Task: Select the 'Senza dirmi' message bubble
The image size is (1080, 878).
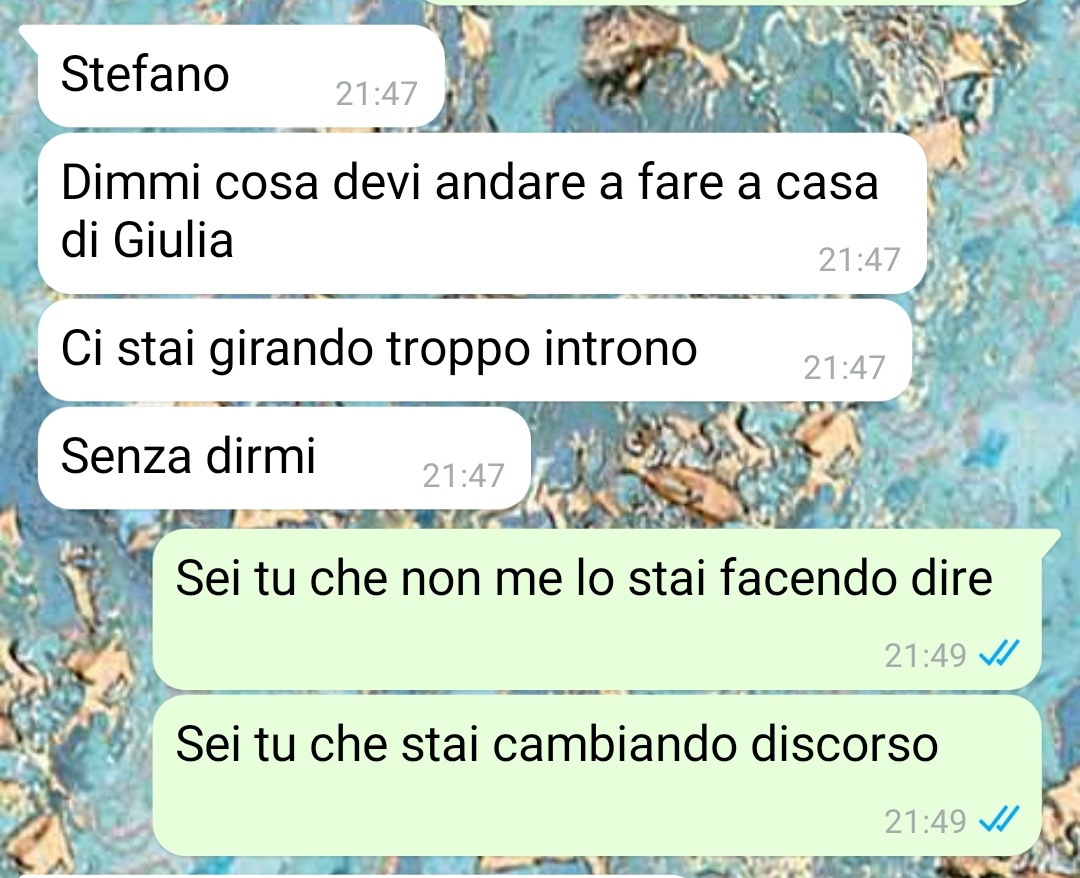Action: 284,458
